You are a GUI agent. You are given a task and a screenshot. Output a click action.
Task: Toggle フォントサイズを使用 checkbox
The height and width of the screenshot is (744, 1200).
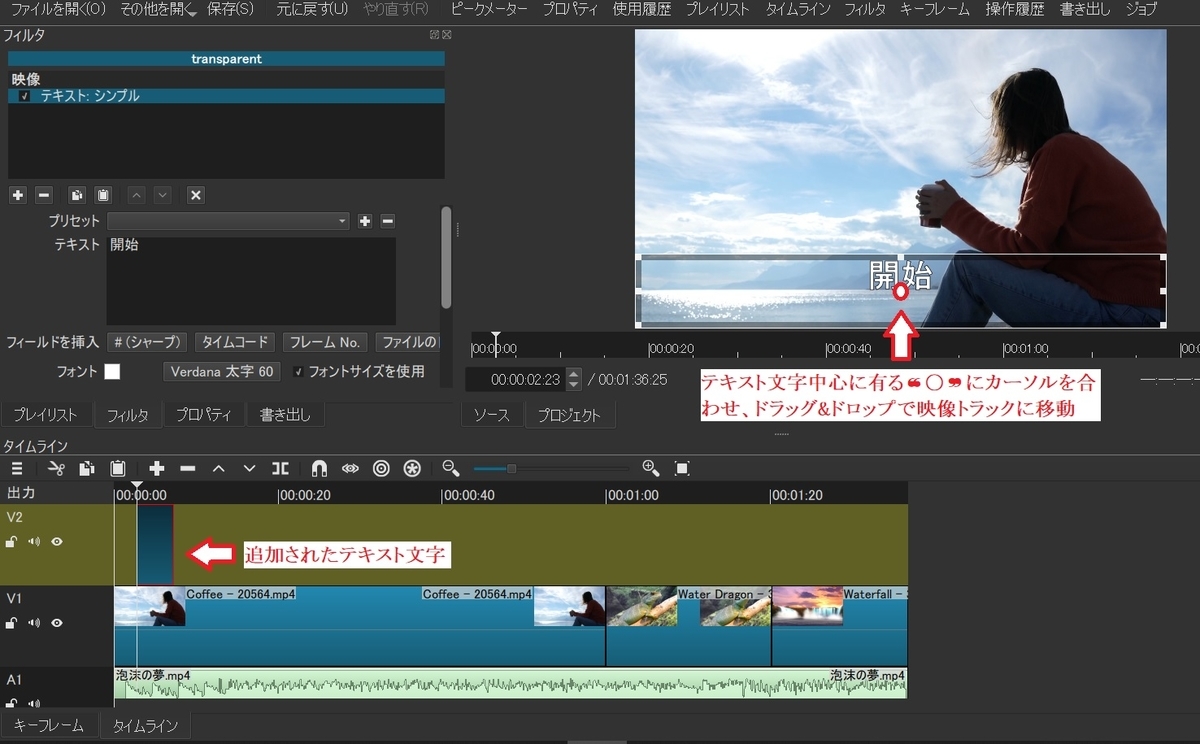(298, 372)
